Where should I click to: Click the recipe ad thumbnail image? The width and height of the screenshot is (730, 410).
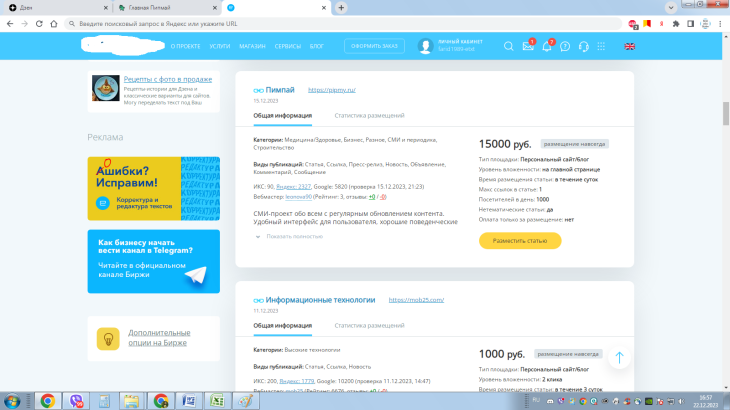tap(106, 88)
